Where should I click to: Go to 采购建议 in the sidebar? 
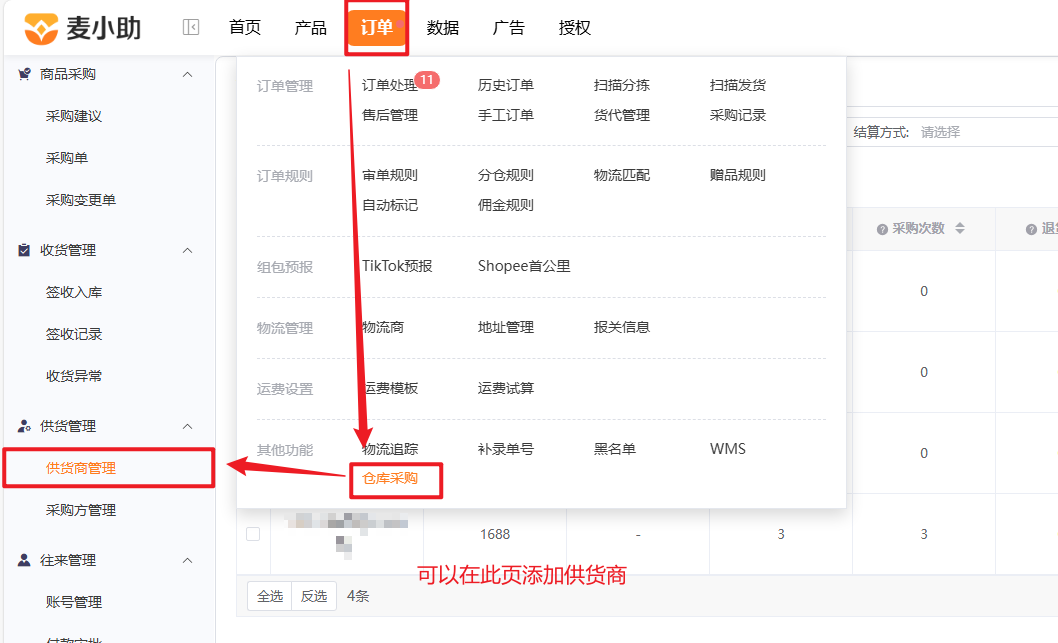coord(74,116)
